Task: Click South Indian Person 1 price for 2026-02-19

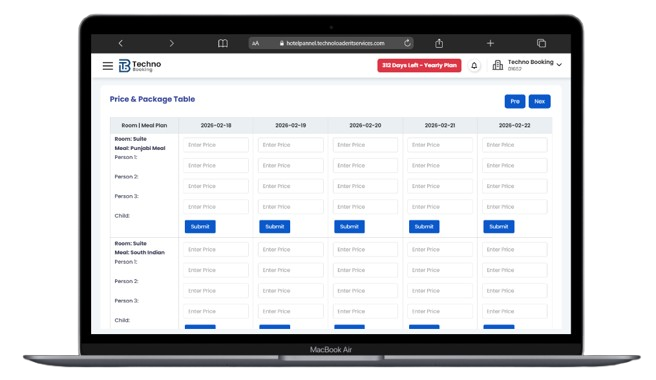Action: 291,249
